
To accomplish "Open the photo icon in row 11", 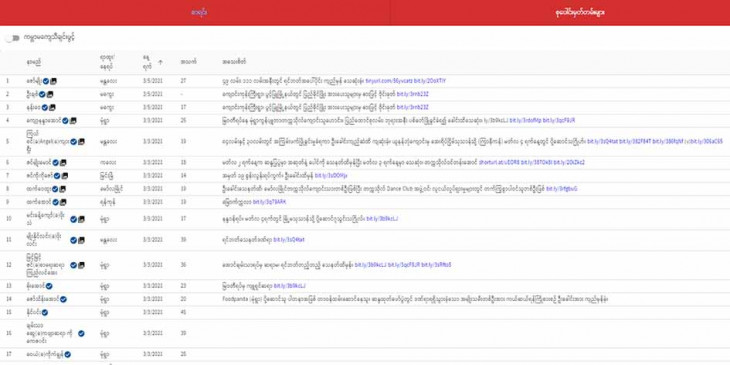I will click(x=81, y=240).
